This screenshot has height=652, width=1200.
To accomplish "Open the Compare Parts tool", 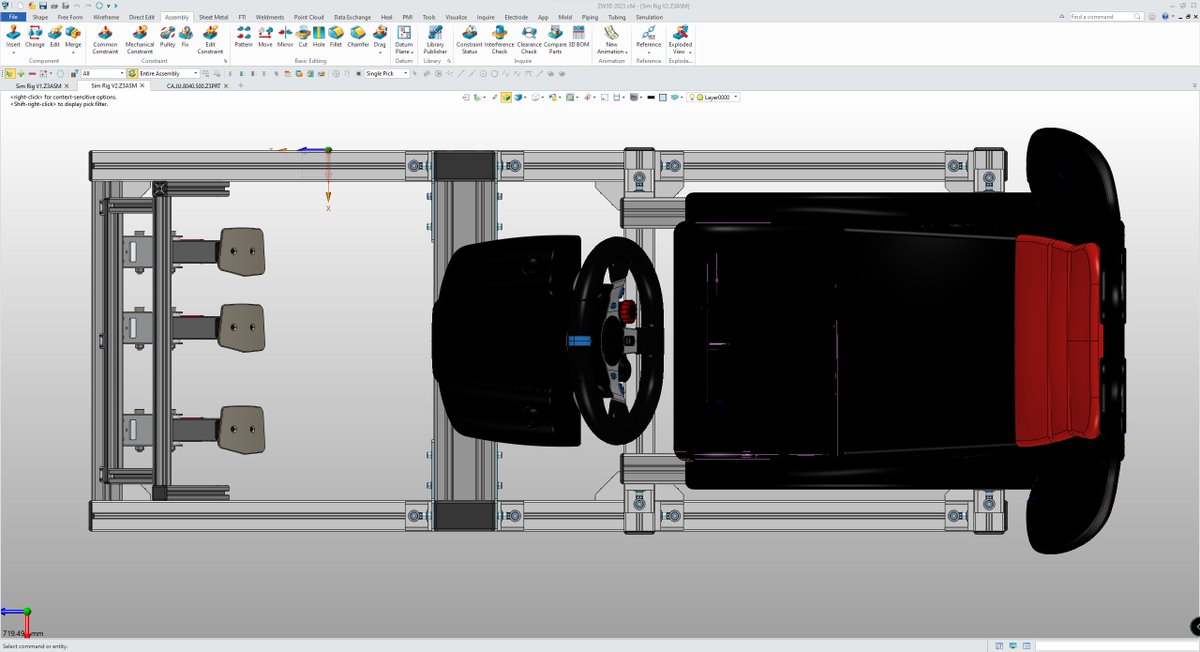I will click(x=555, y=39).
